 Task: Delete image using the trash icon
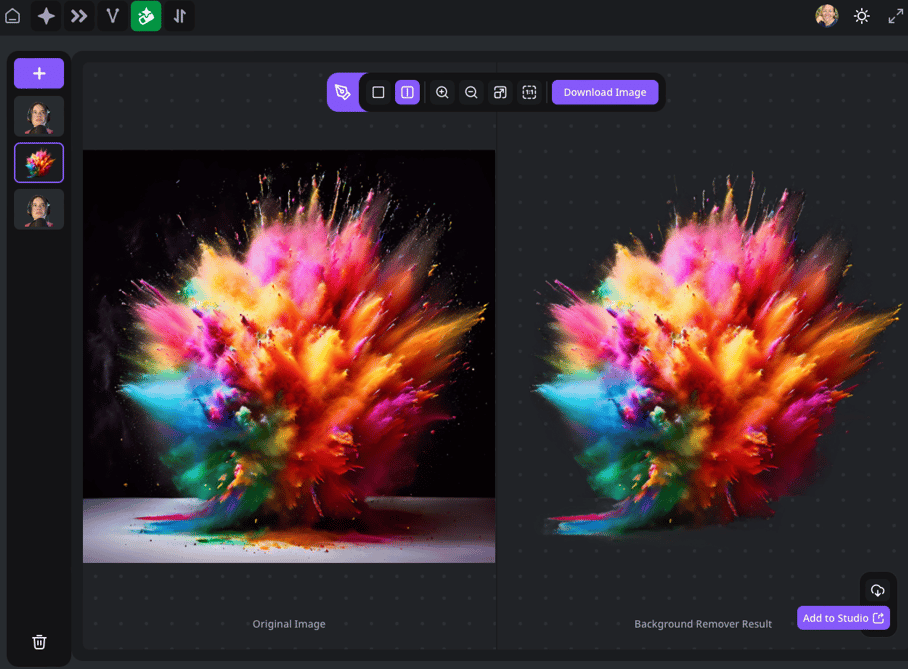39,641
